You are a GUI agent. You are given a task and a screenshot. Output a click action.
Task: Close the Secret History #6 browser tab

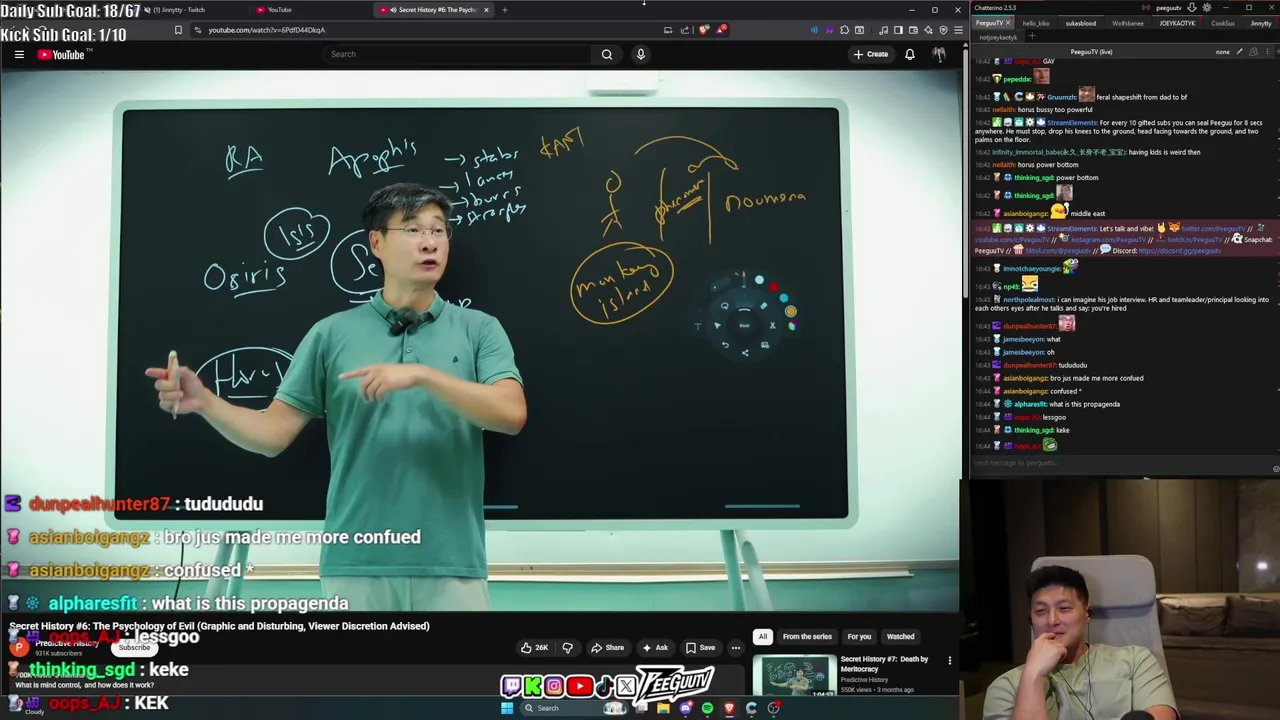tap(486, 10)
